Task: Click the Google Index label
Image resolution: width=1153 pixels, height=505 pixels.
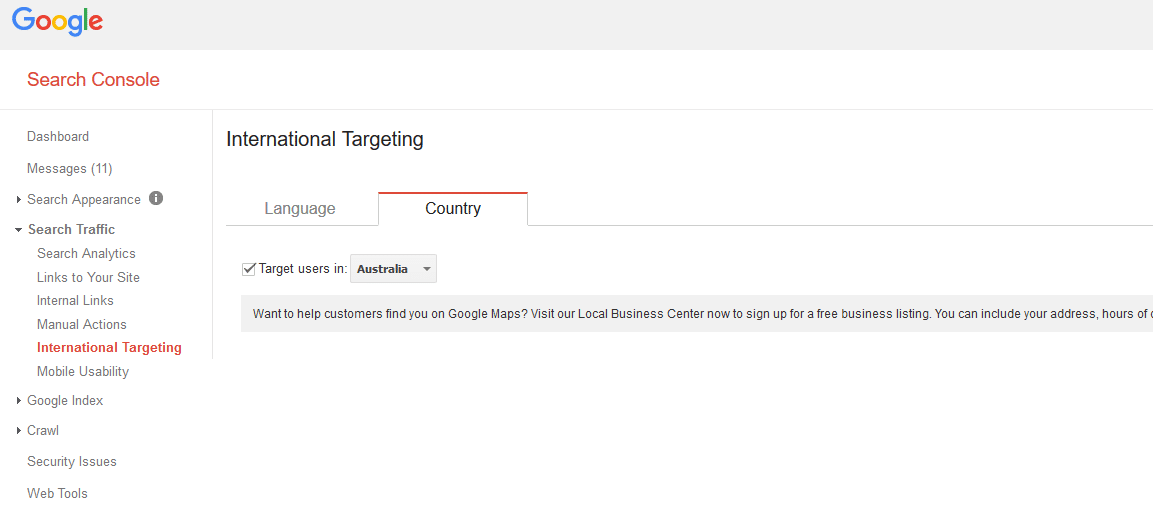Action: click(x=65, y=401)
